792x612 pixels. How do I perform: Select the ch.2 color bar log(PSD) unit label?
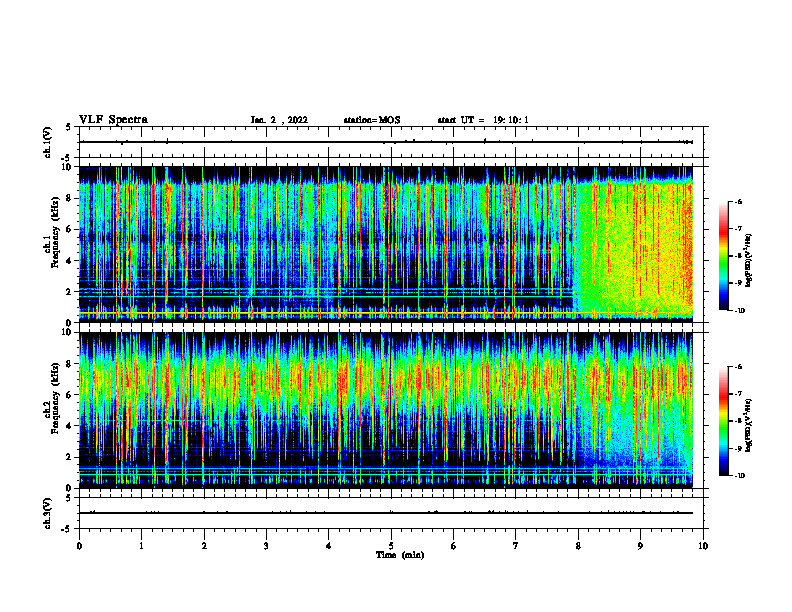(749, 426)
